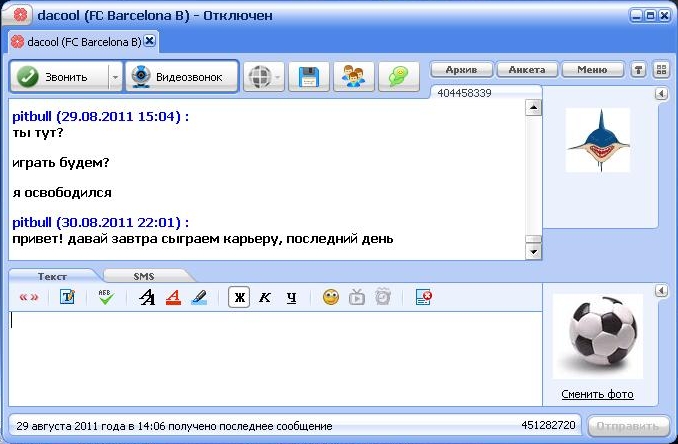Start a Видеозвонок video call

pyautogui.click(x=182, y=77)
